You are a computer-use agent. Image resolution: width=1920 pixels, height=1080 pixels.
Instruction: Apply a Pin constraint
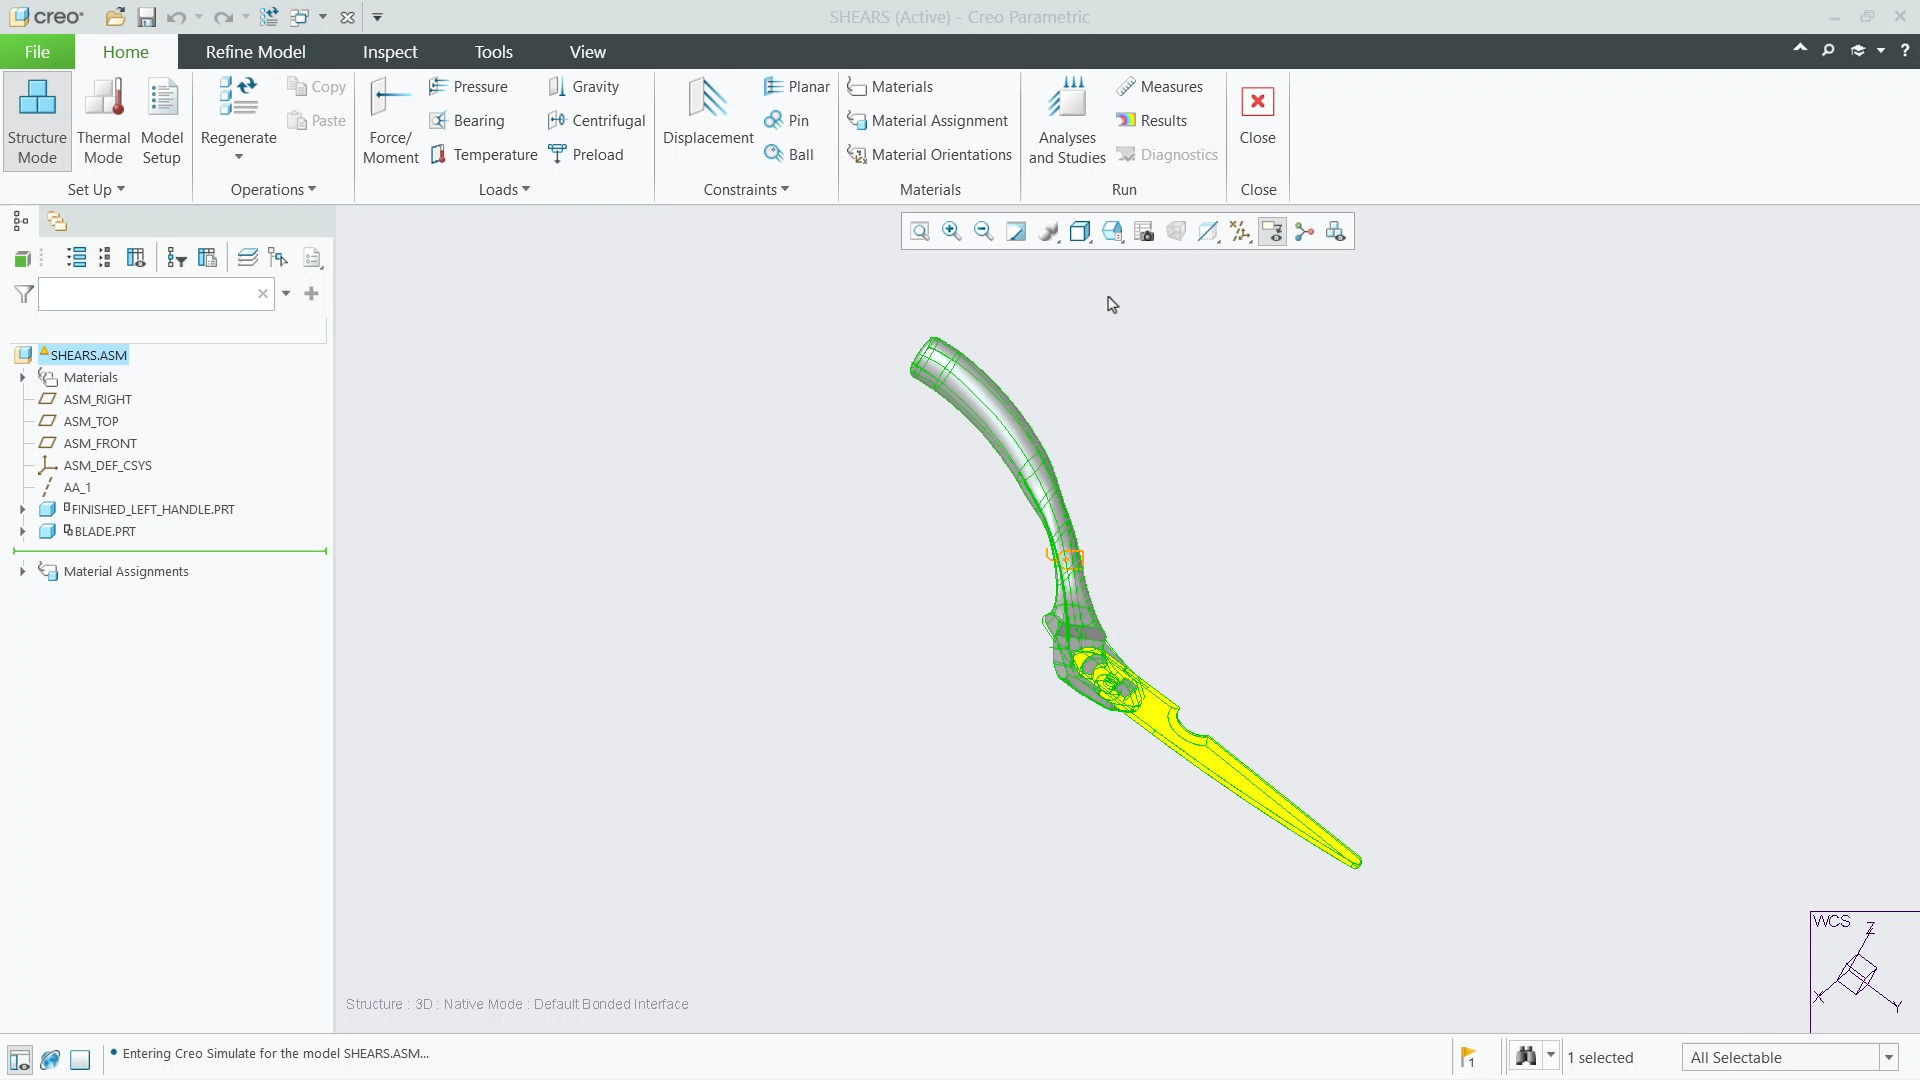tap(786, 121)
